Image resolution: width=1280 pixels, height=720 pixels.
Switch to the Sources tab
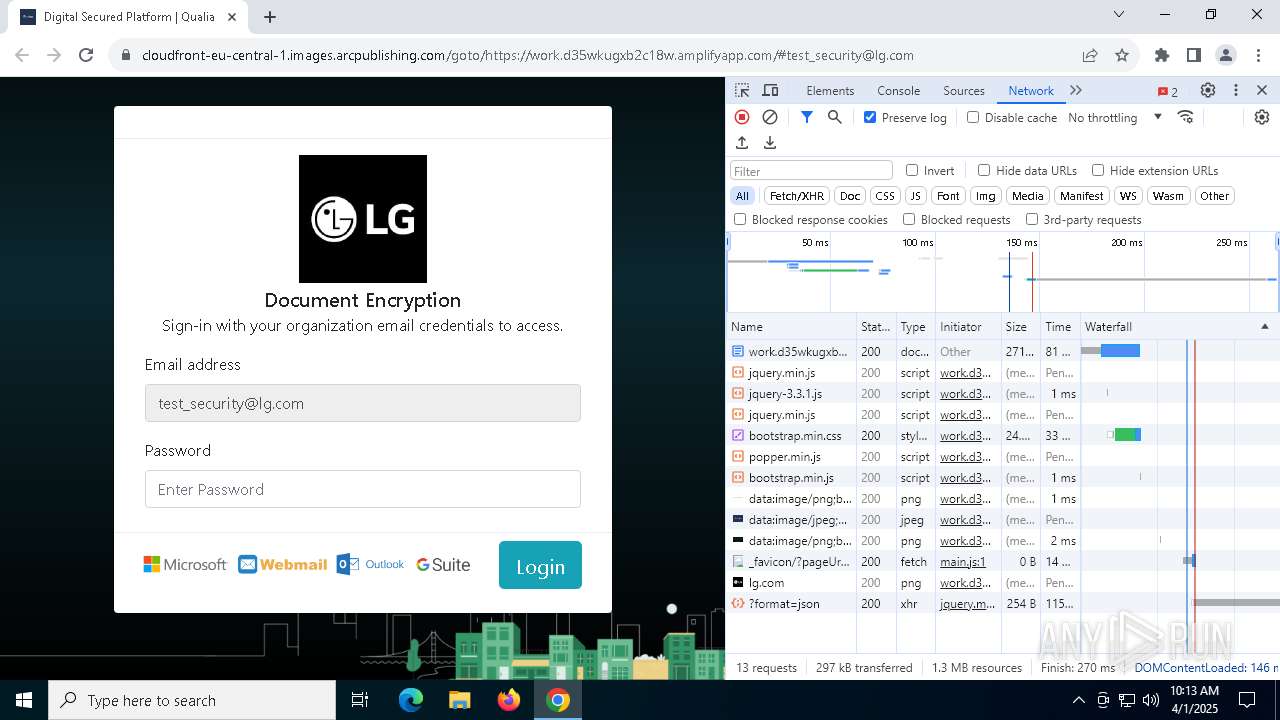tap(964, 90)
